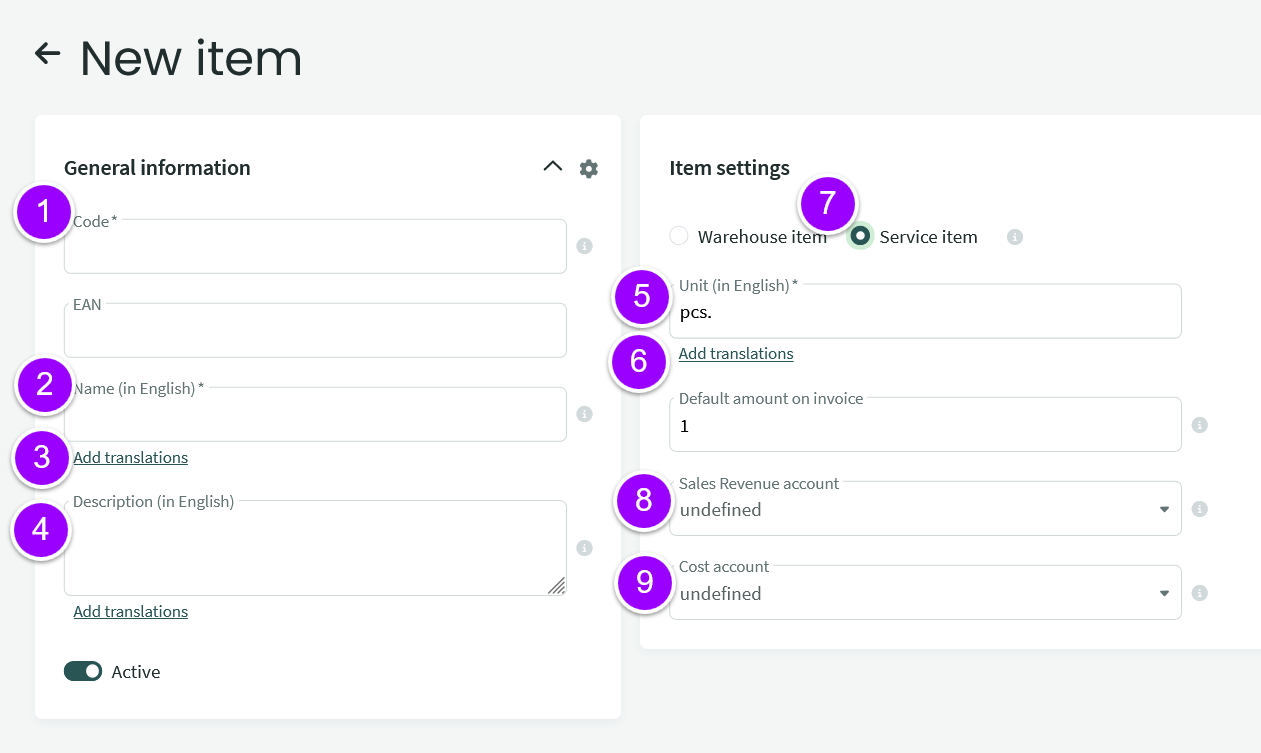Focus the Default amount on invoice field
Viewport: 1261px width, 753px height.
tap(924, 427)
